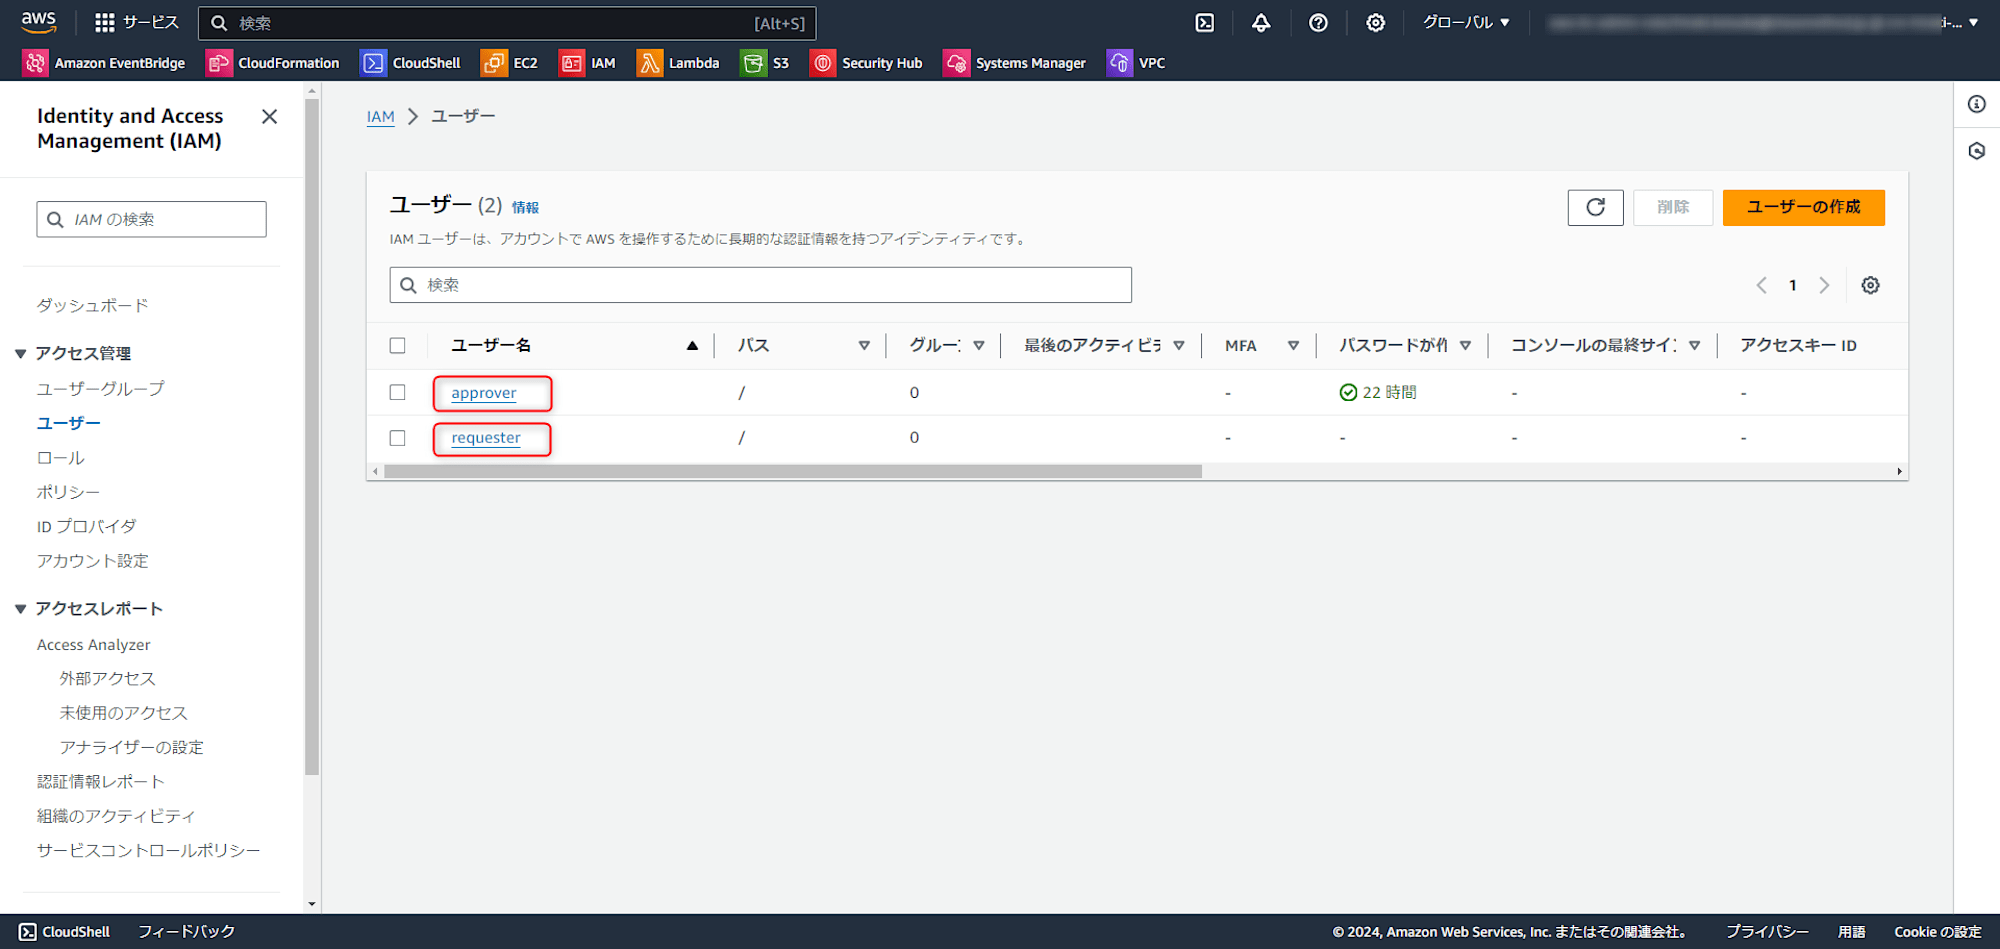Open the help question mark icon
This screenshot has width=2000, height=949.
point(1318,23)
